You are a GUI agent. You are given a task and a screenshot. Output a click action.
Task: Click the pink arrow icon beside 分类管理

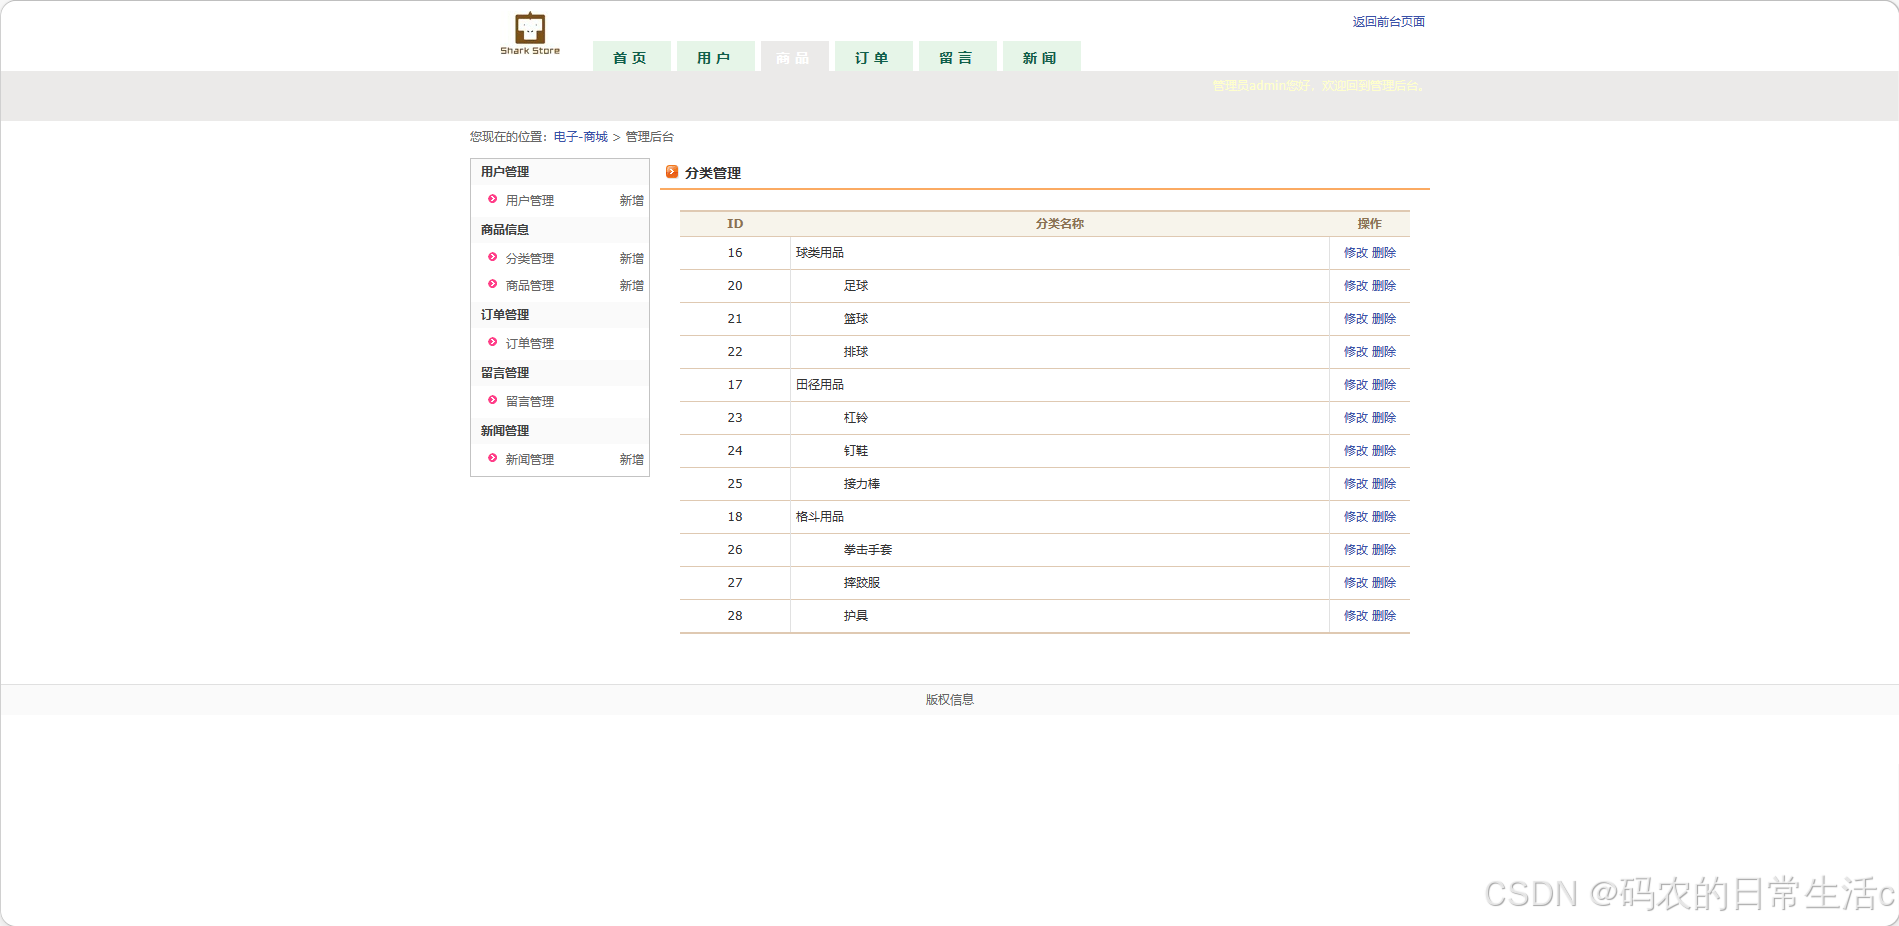tap(492, 257)
